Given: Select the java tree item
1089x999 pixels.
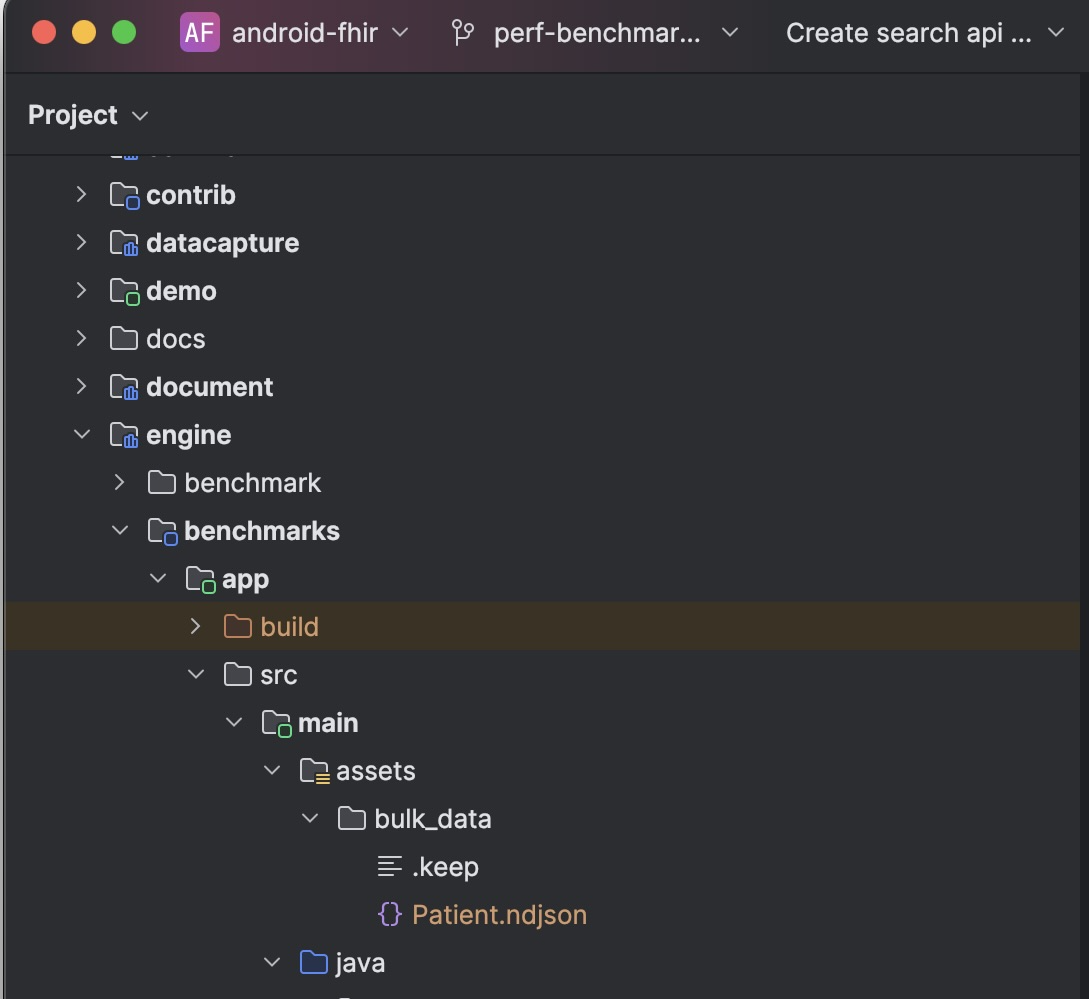Looking at the screenshot, I should point(360,962).
